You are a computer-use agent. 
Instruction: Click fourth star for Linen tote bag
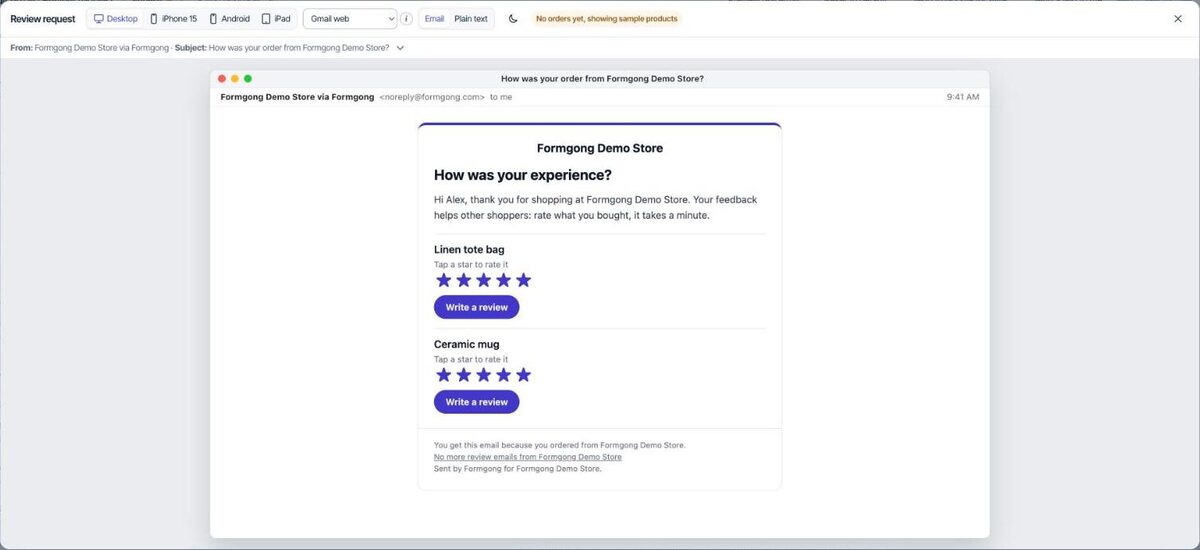pos(503,280)
